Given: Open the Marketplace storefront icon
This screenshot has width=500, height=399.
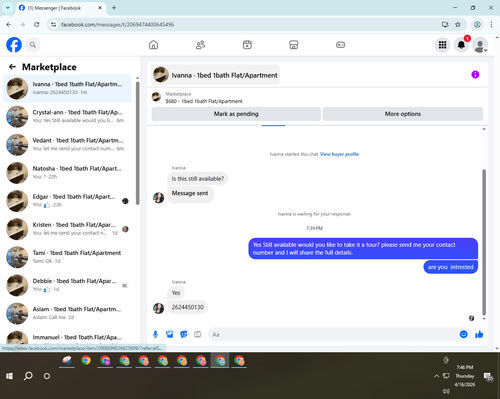Looking at the screenshot, I should pyautogui.click(x=294, y=45).
